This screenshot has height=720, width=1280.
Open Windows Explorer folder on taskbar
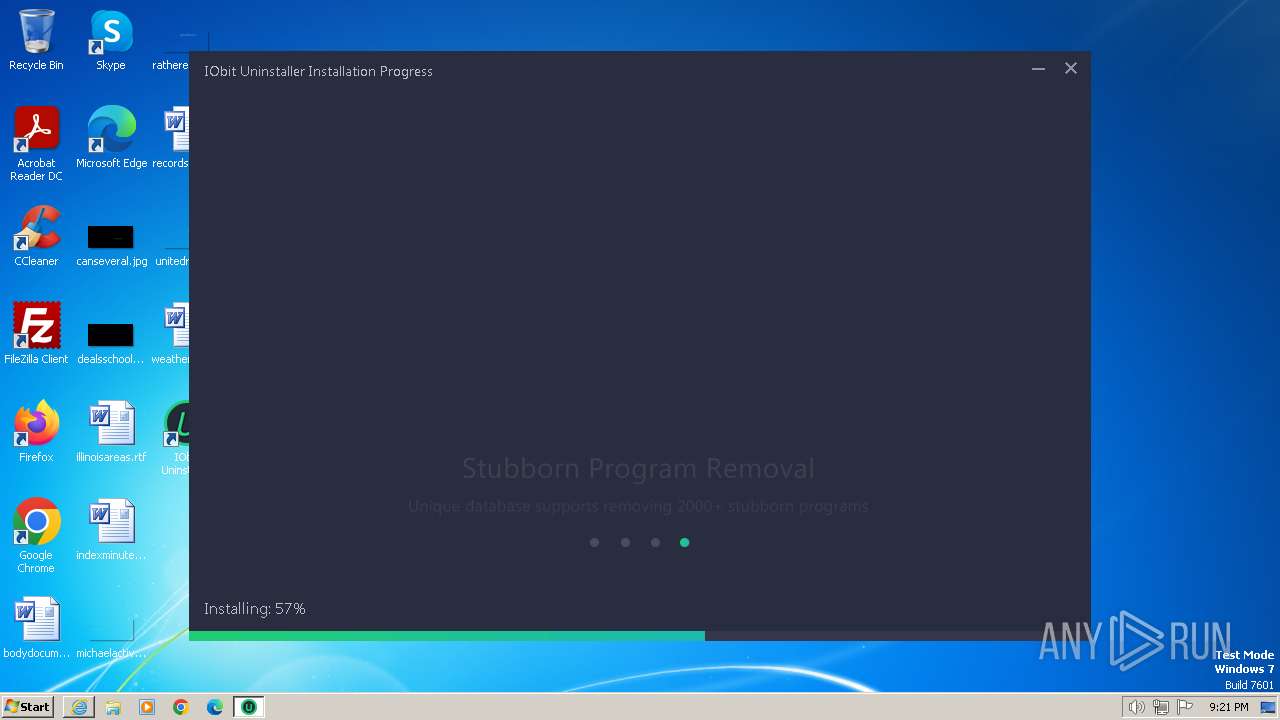coord(113,707)
